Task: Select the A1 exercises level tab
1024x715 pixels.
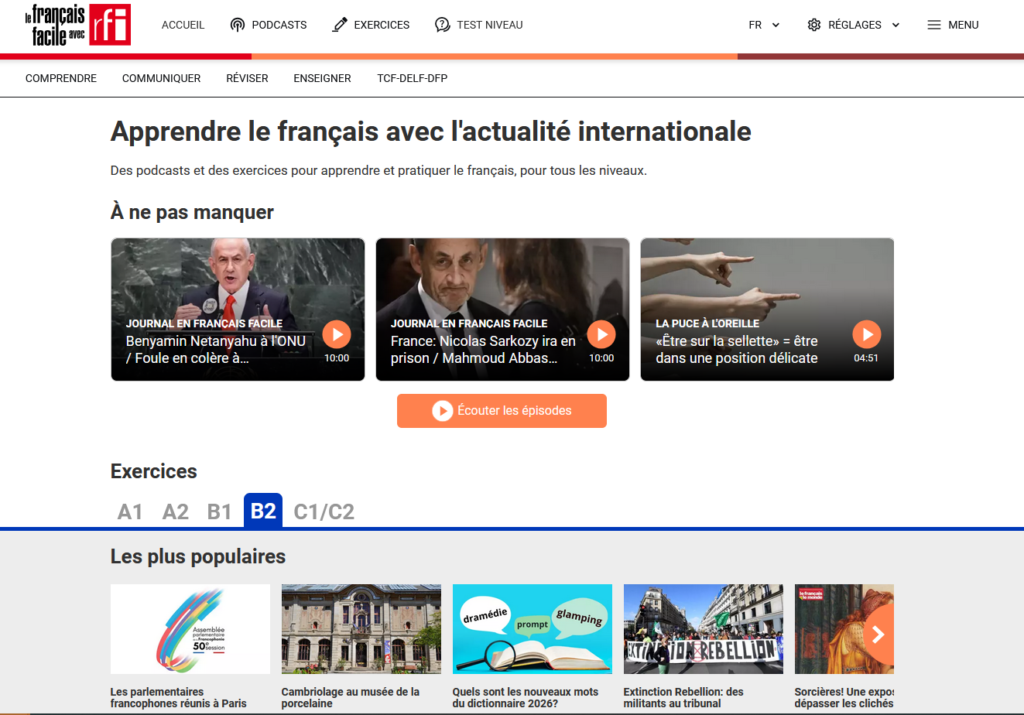Action: coord(130,512)
